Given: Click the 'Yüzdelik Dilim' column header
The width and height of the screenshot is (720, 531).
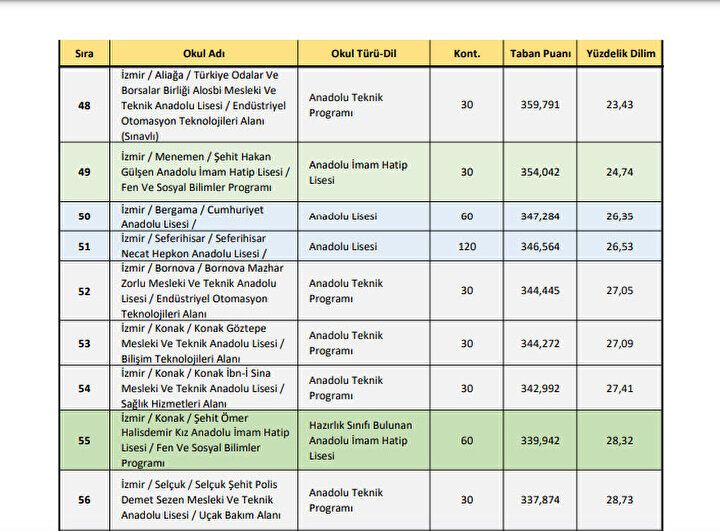Looking at the screenshot, I should point(620,53).
